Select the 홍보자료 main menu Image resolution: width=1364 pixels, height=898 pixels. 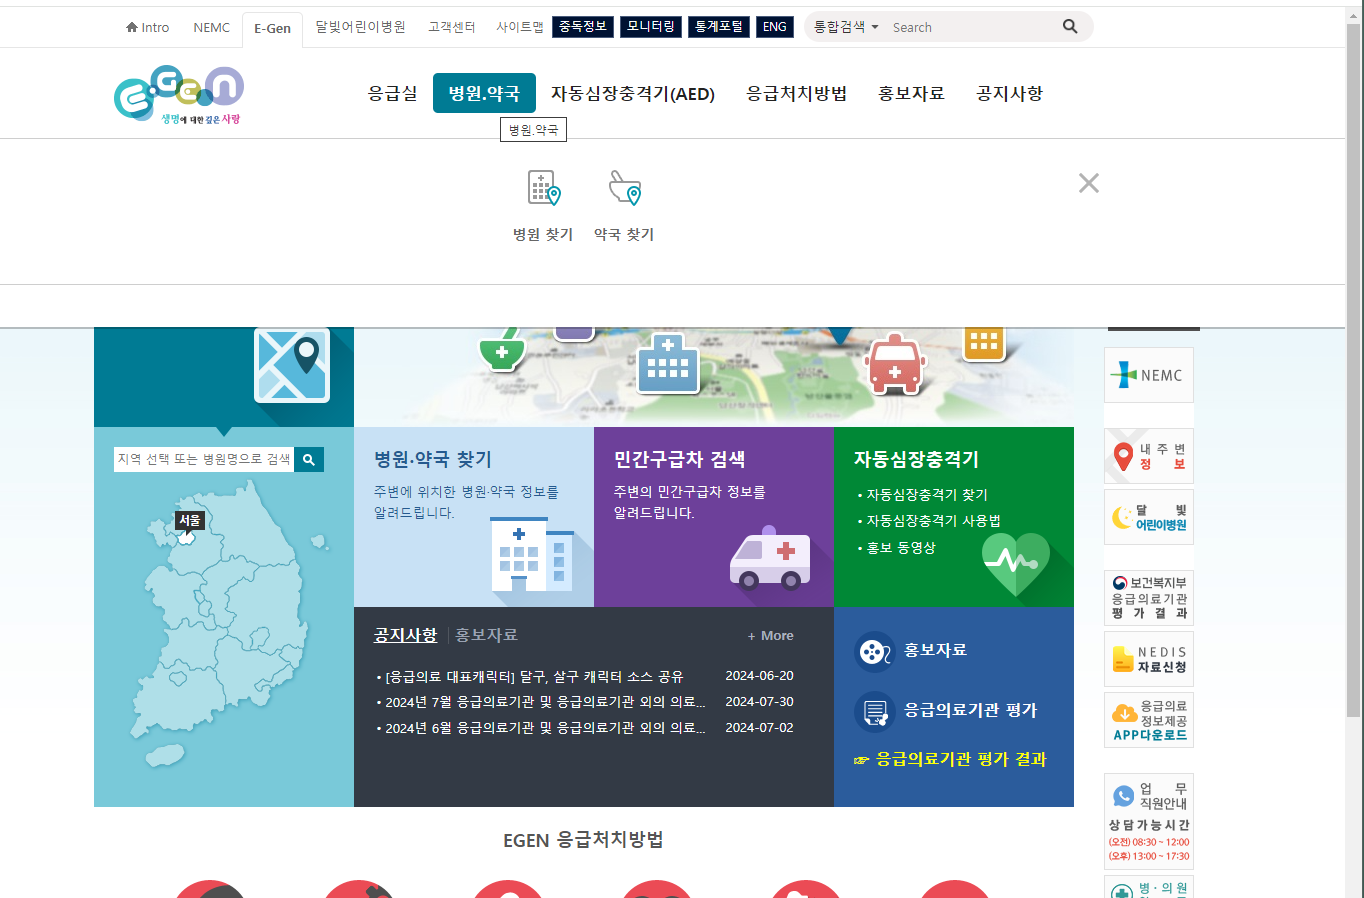pyautogui.click(x=911, y=93)
